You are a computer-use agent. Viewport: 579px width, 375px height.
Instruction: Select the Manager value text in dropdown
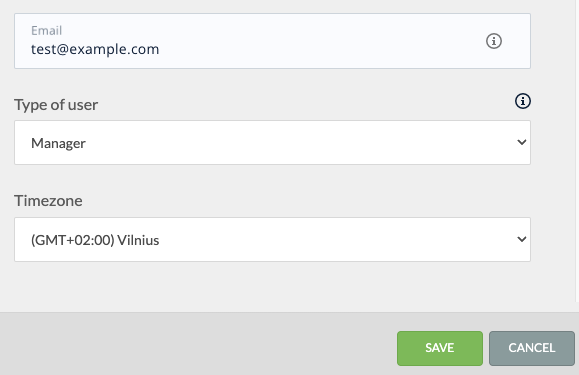[x=58, y=143]
